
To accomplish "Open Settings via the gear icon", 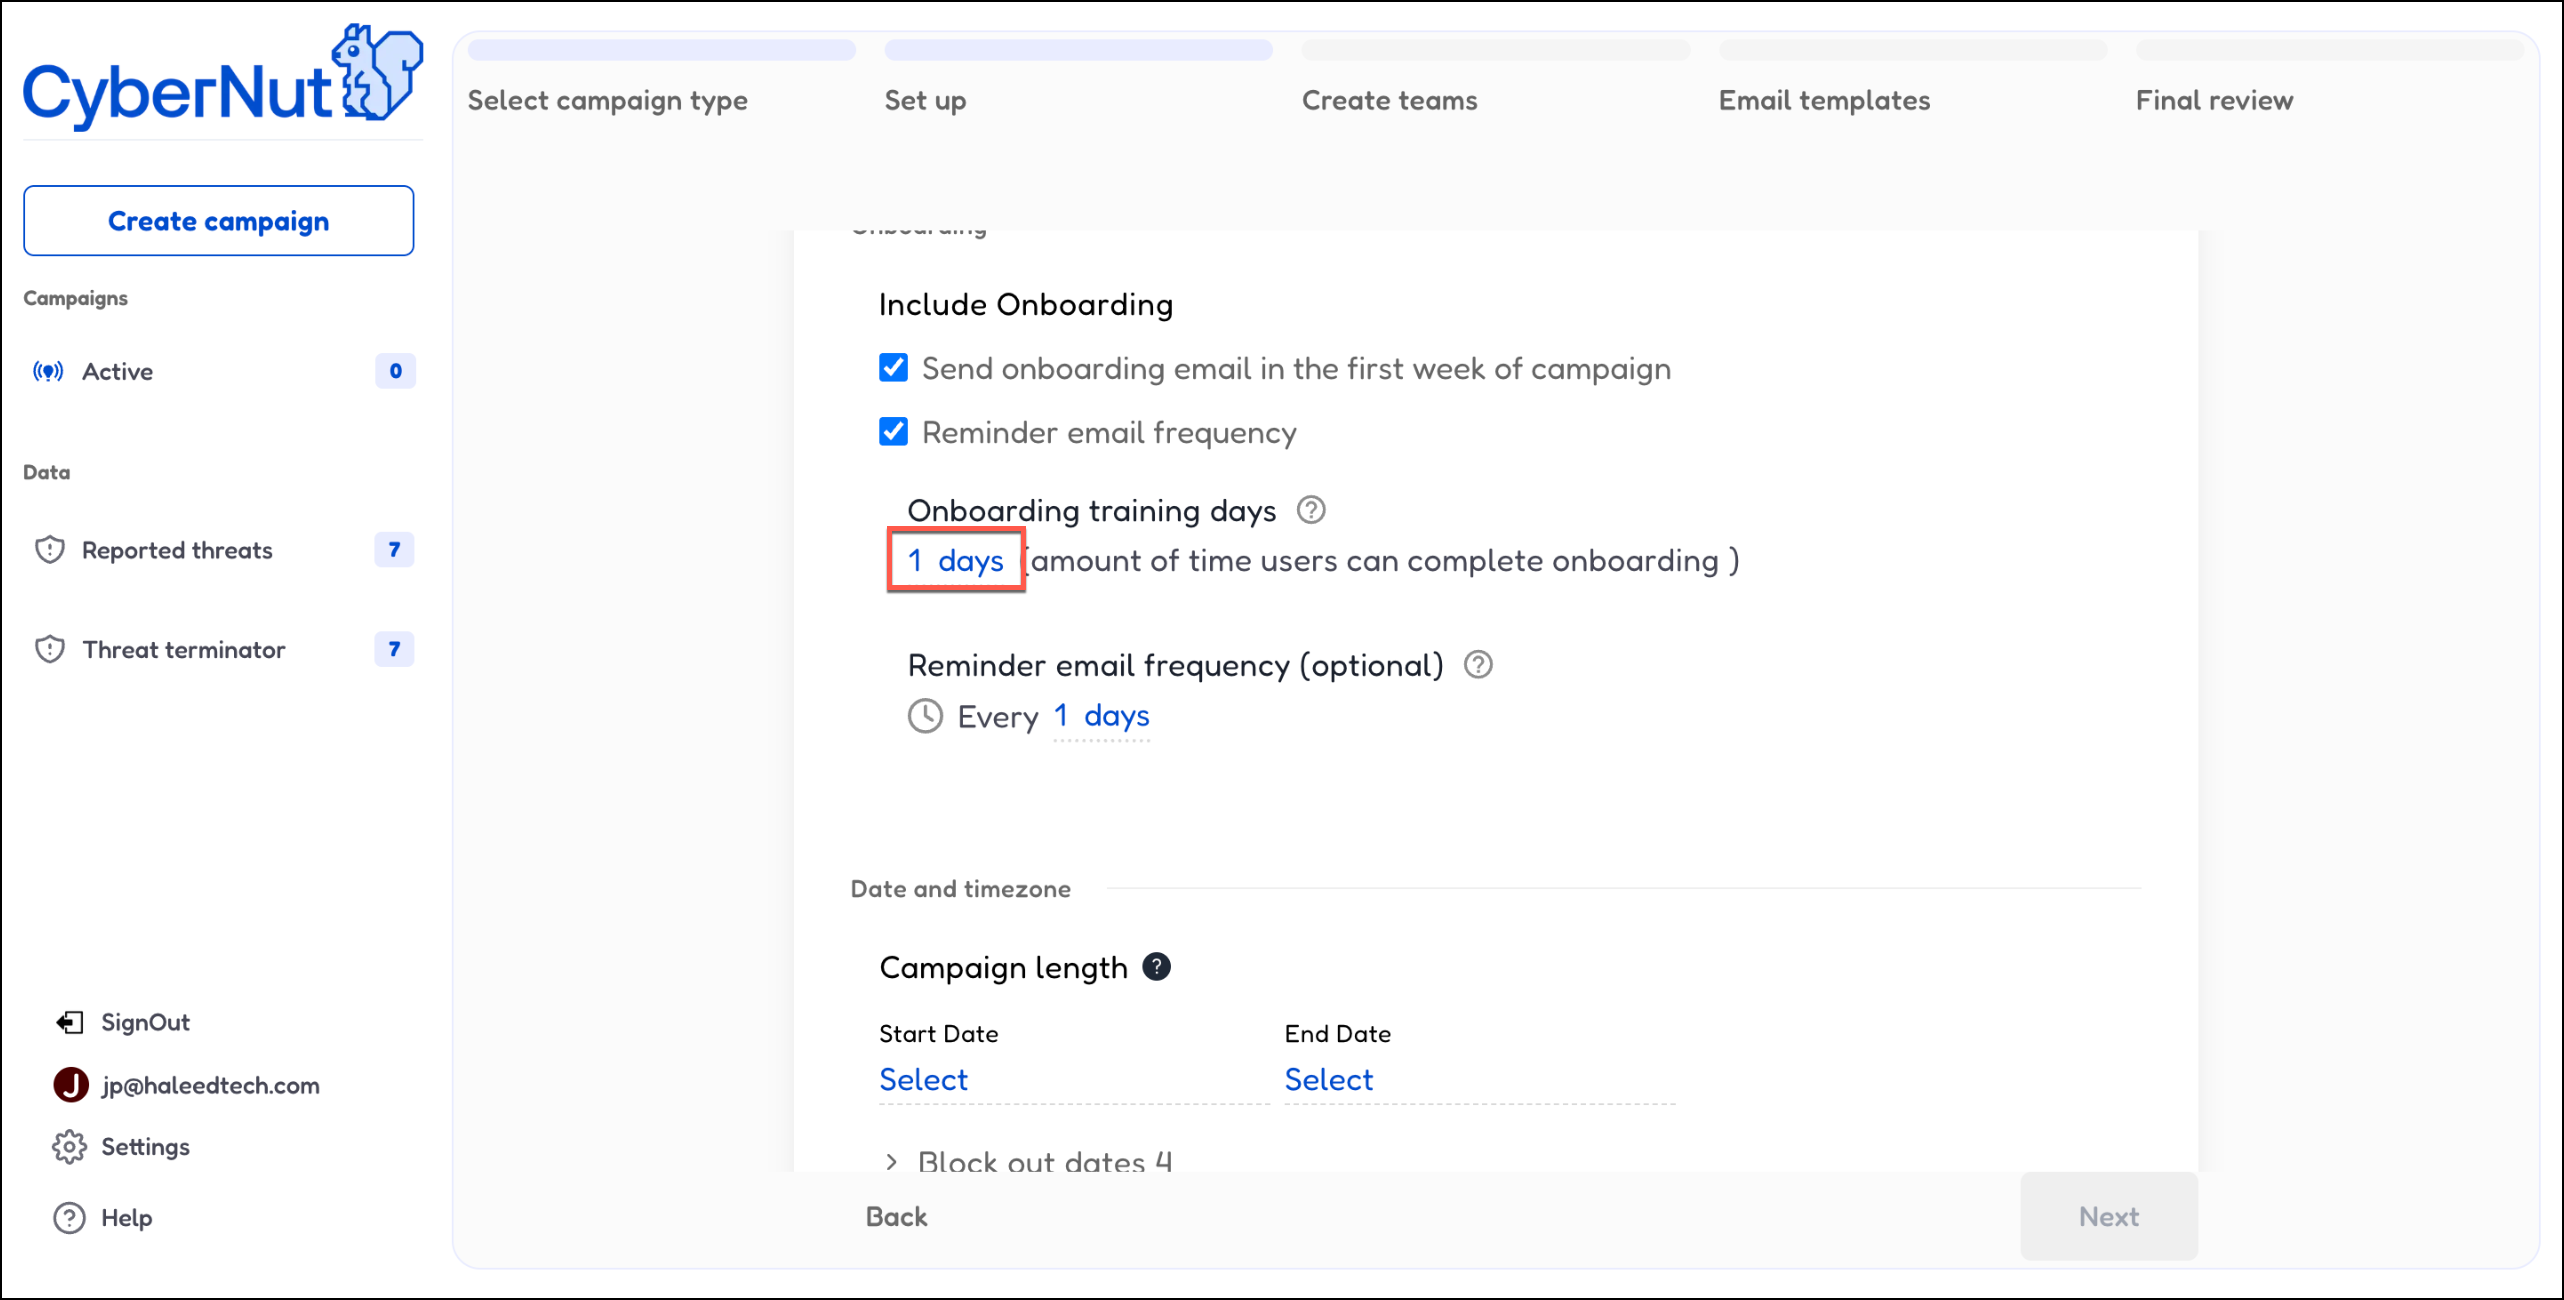I will click(x=69, y=1147).
